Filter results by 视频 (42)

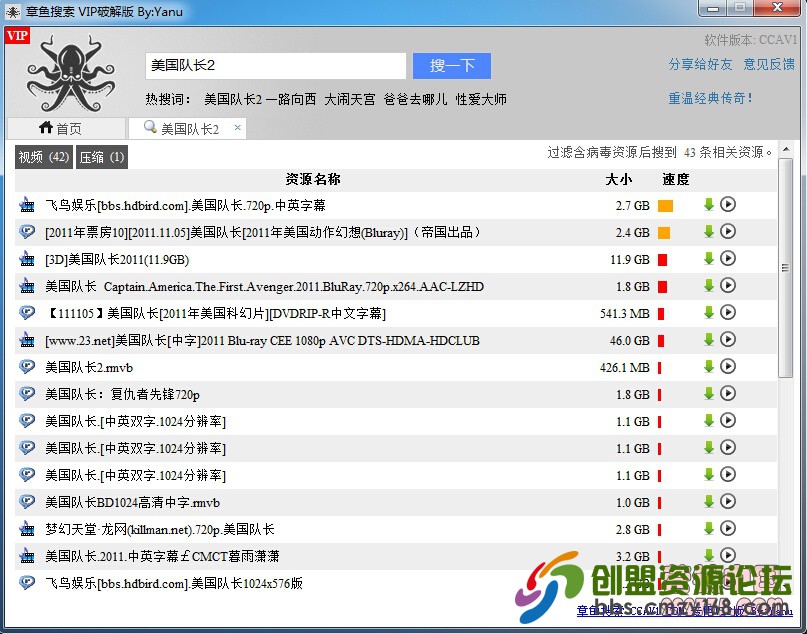[x=44, y=157]
